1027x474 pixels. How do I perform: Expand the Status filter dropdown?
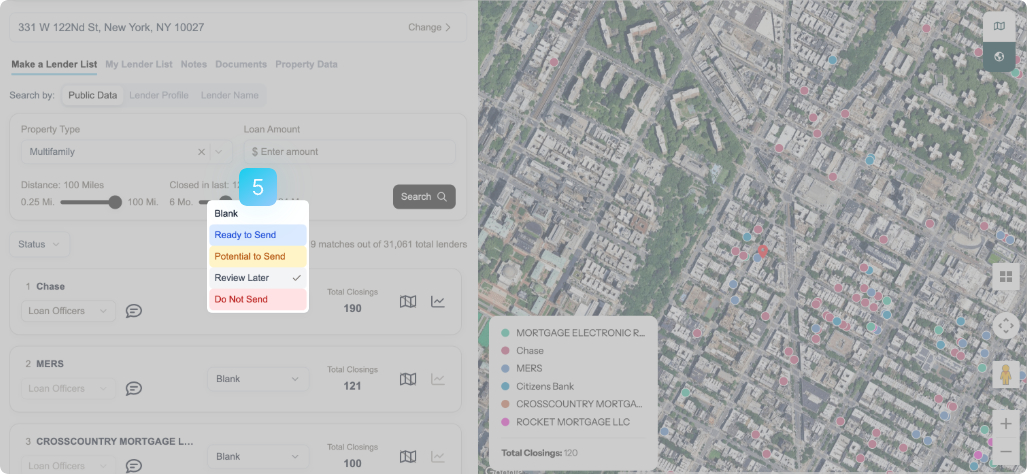(40, 244)
